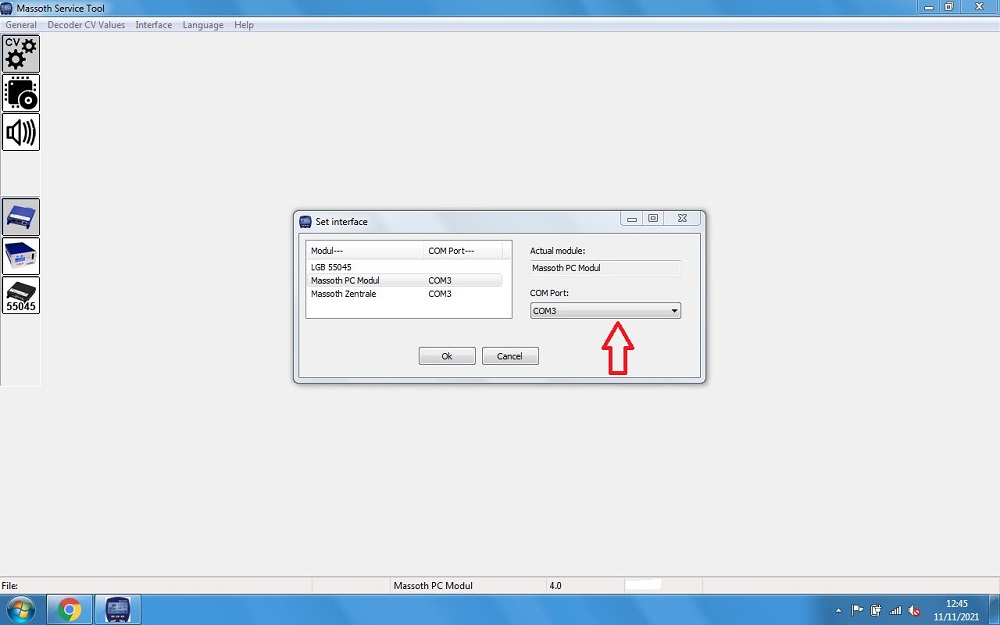Click the COM Port--- column header
This screenshot has width=1000, height=625.
tap(463, 251)
